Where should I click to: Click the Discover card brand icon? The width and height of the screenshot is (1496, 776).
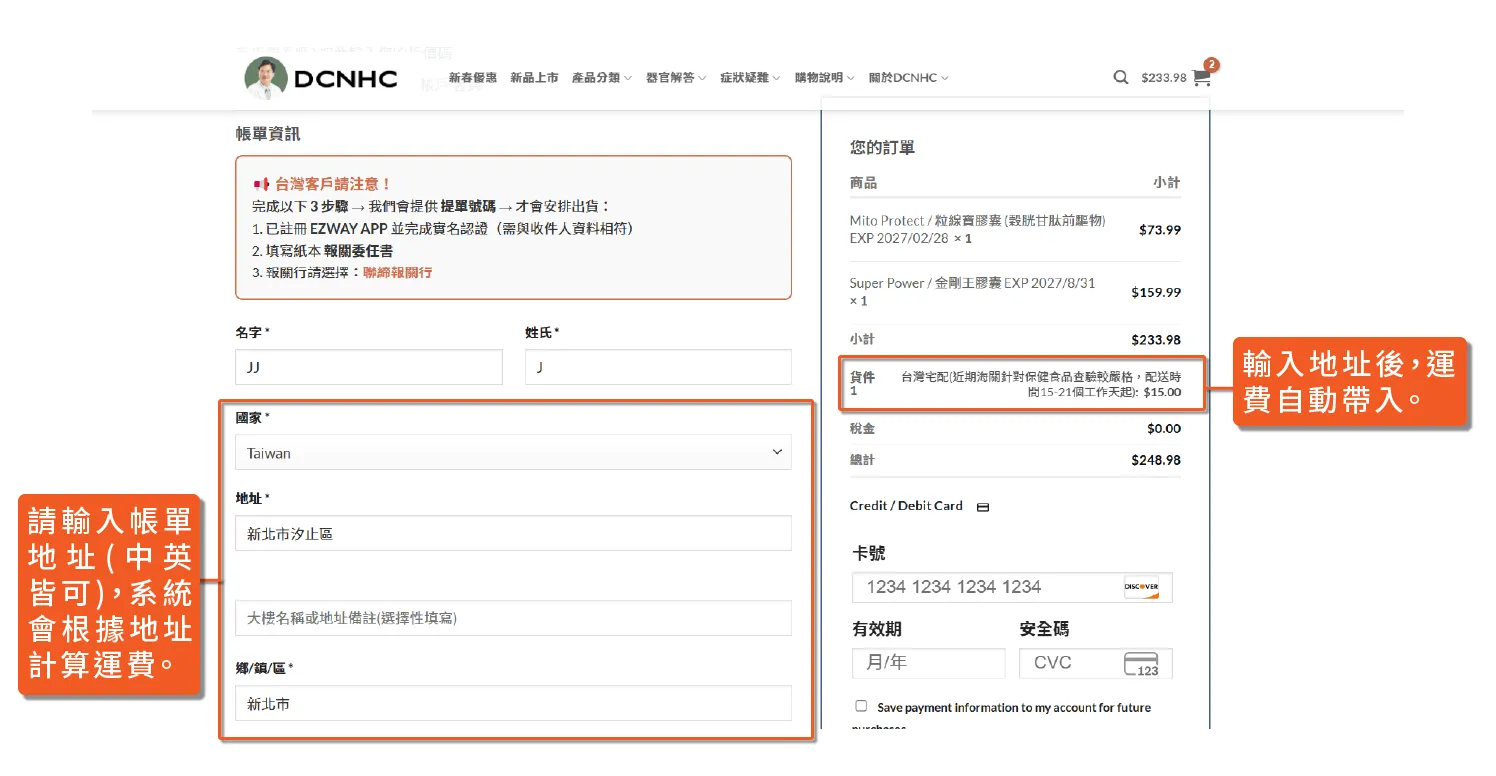click(x=1141, y=587)
